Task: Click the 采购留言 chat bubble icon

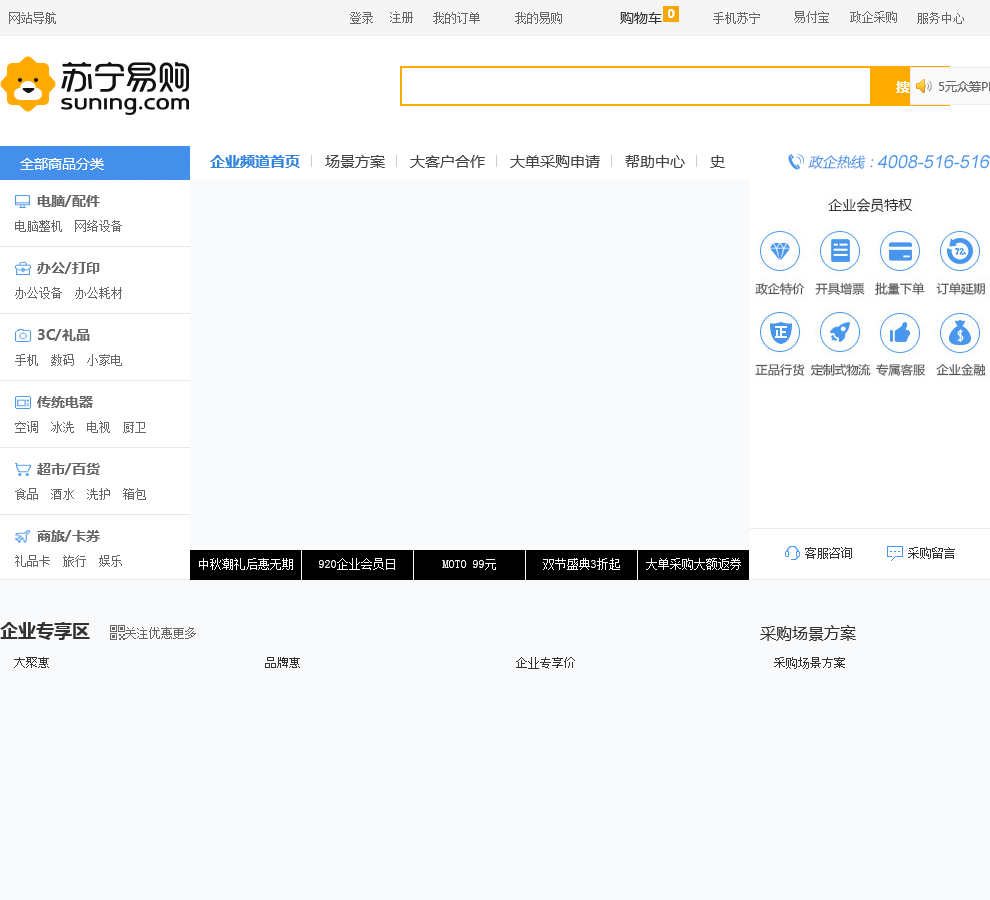Action: click(895, 553)
